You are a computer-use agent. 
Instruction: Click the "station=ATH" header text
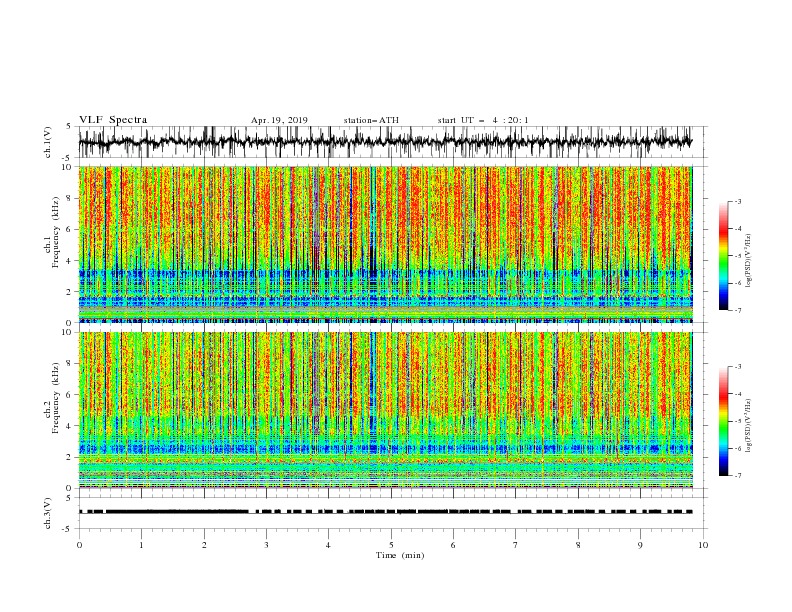pos(371,120)
